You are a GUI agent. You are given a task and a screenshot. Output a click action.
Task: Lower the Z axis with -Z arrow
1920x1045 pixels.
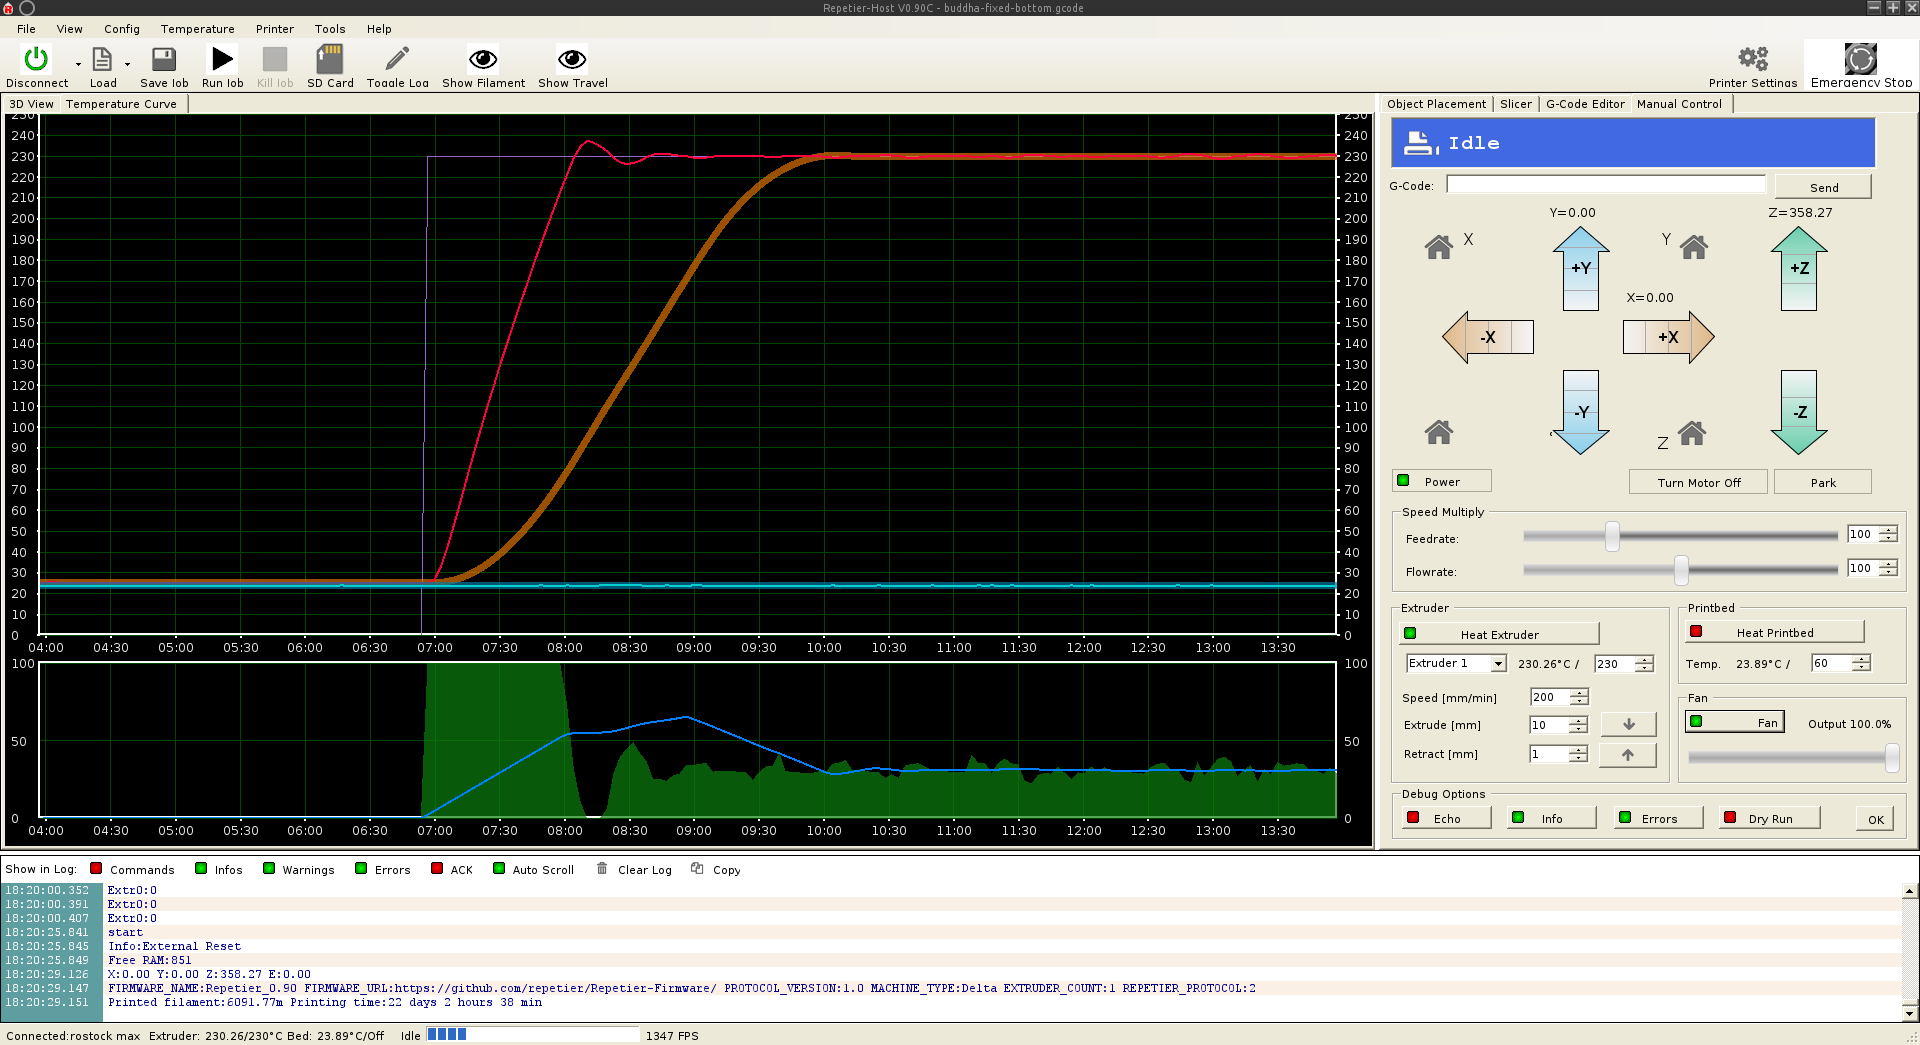coord(1798,412)
